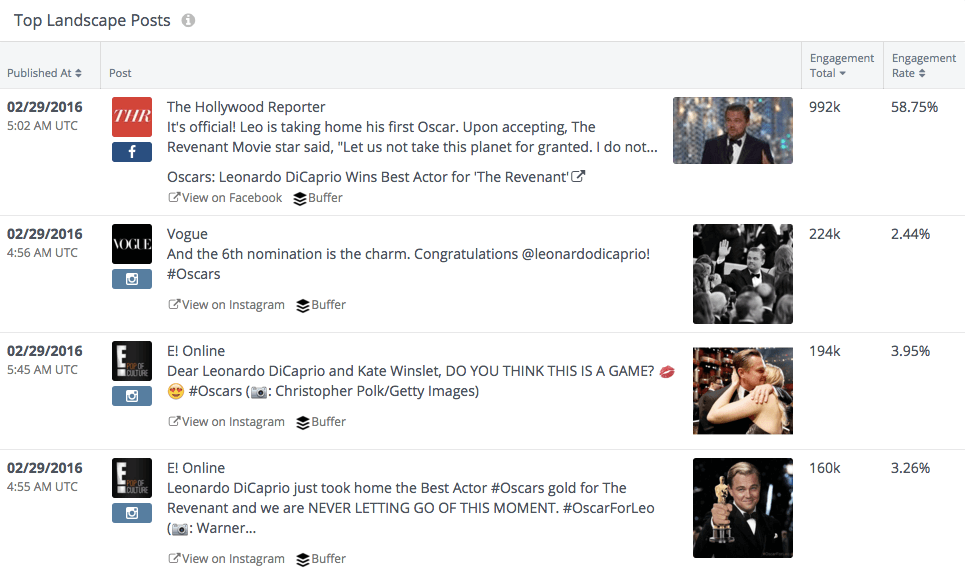Click the 992k engagement total
Viewport: 965px width, 572px height.
point(825,107)
